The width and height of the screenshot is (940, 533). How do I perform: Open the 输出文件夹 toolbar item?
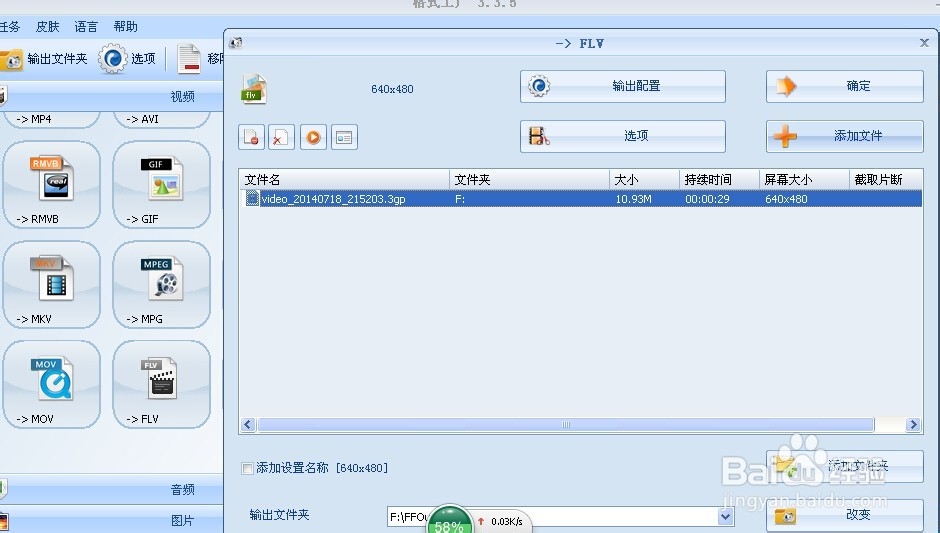click(44, 59)
